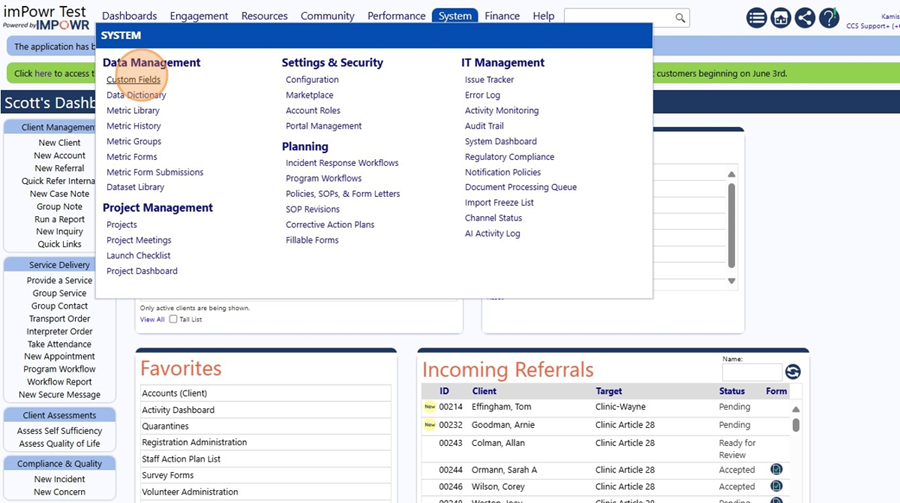Open Incident Response Workflows link
This screenshot has height=503, width=900.
click(x=342, y=163)
